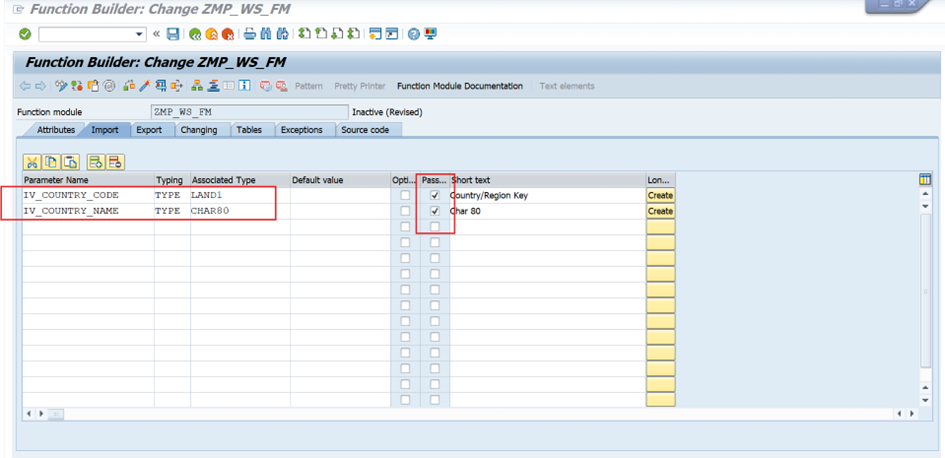Toggle Optional checkbox for IV_COUNTRY_NAME
This screenshot has width=945, height=458.
click(406, 211)
